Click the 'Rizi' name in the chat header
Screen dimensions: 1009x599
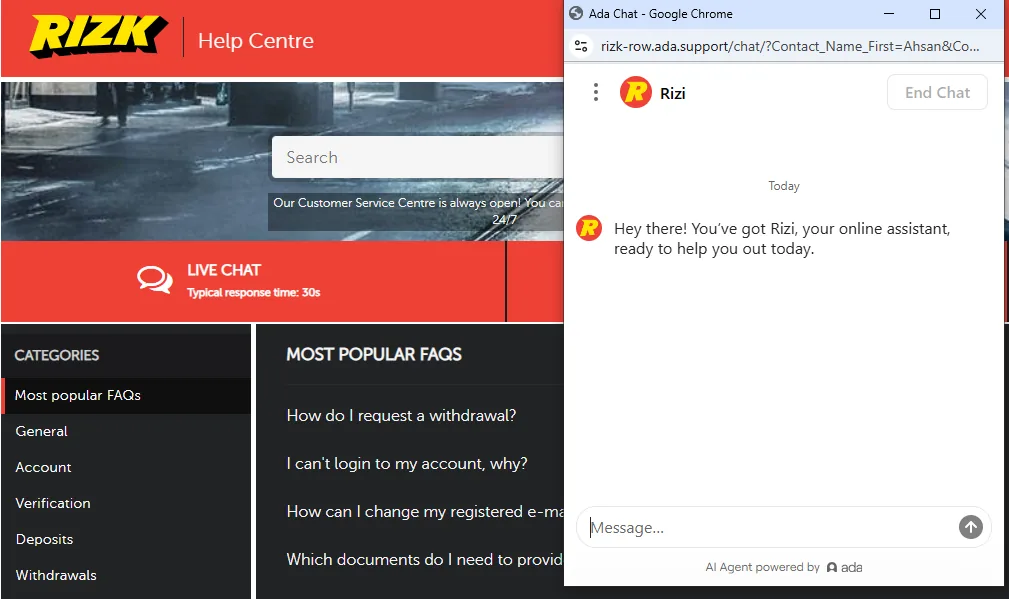[672, 93]
